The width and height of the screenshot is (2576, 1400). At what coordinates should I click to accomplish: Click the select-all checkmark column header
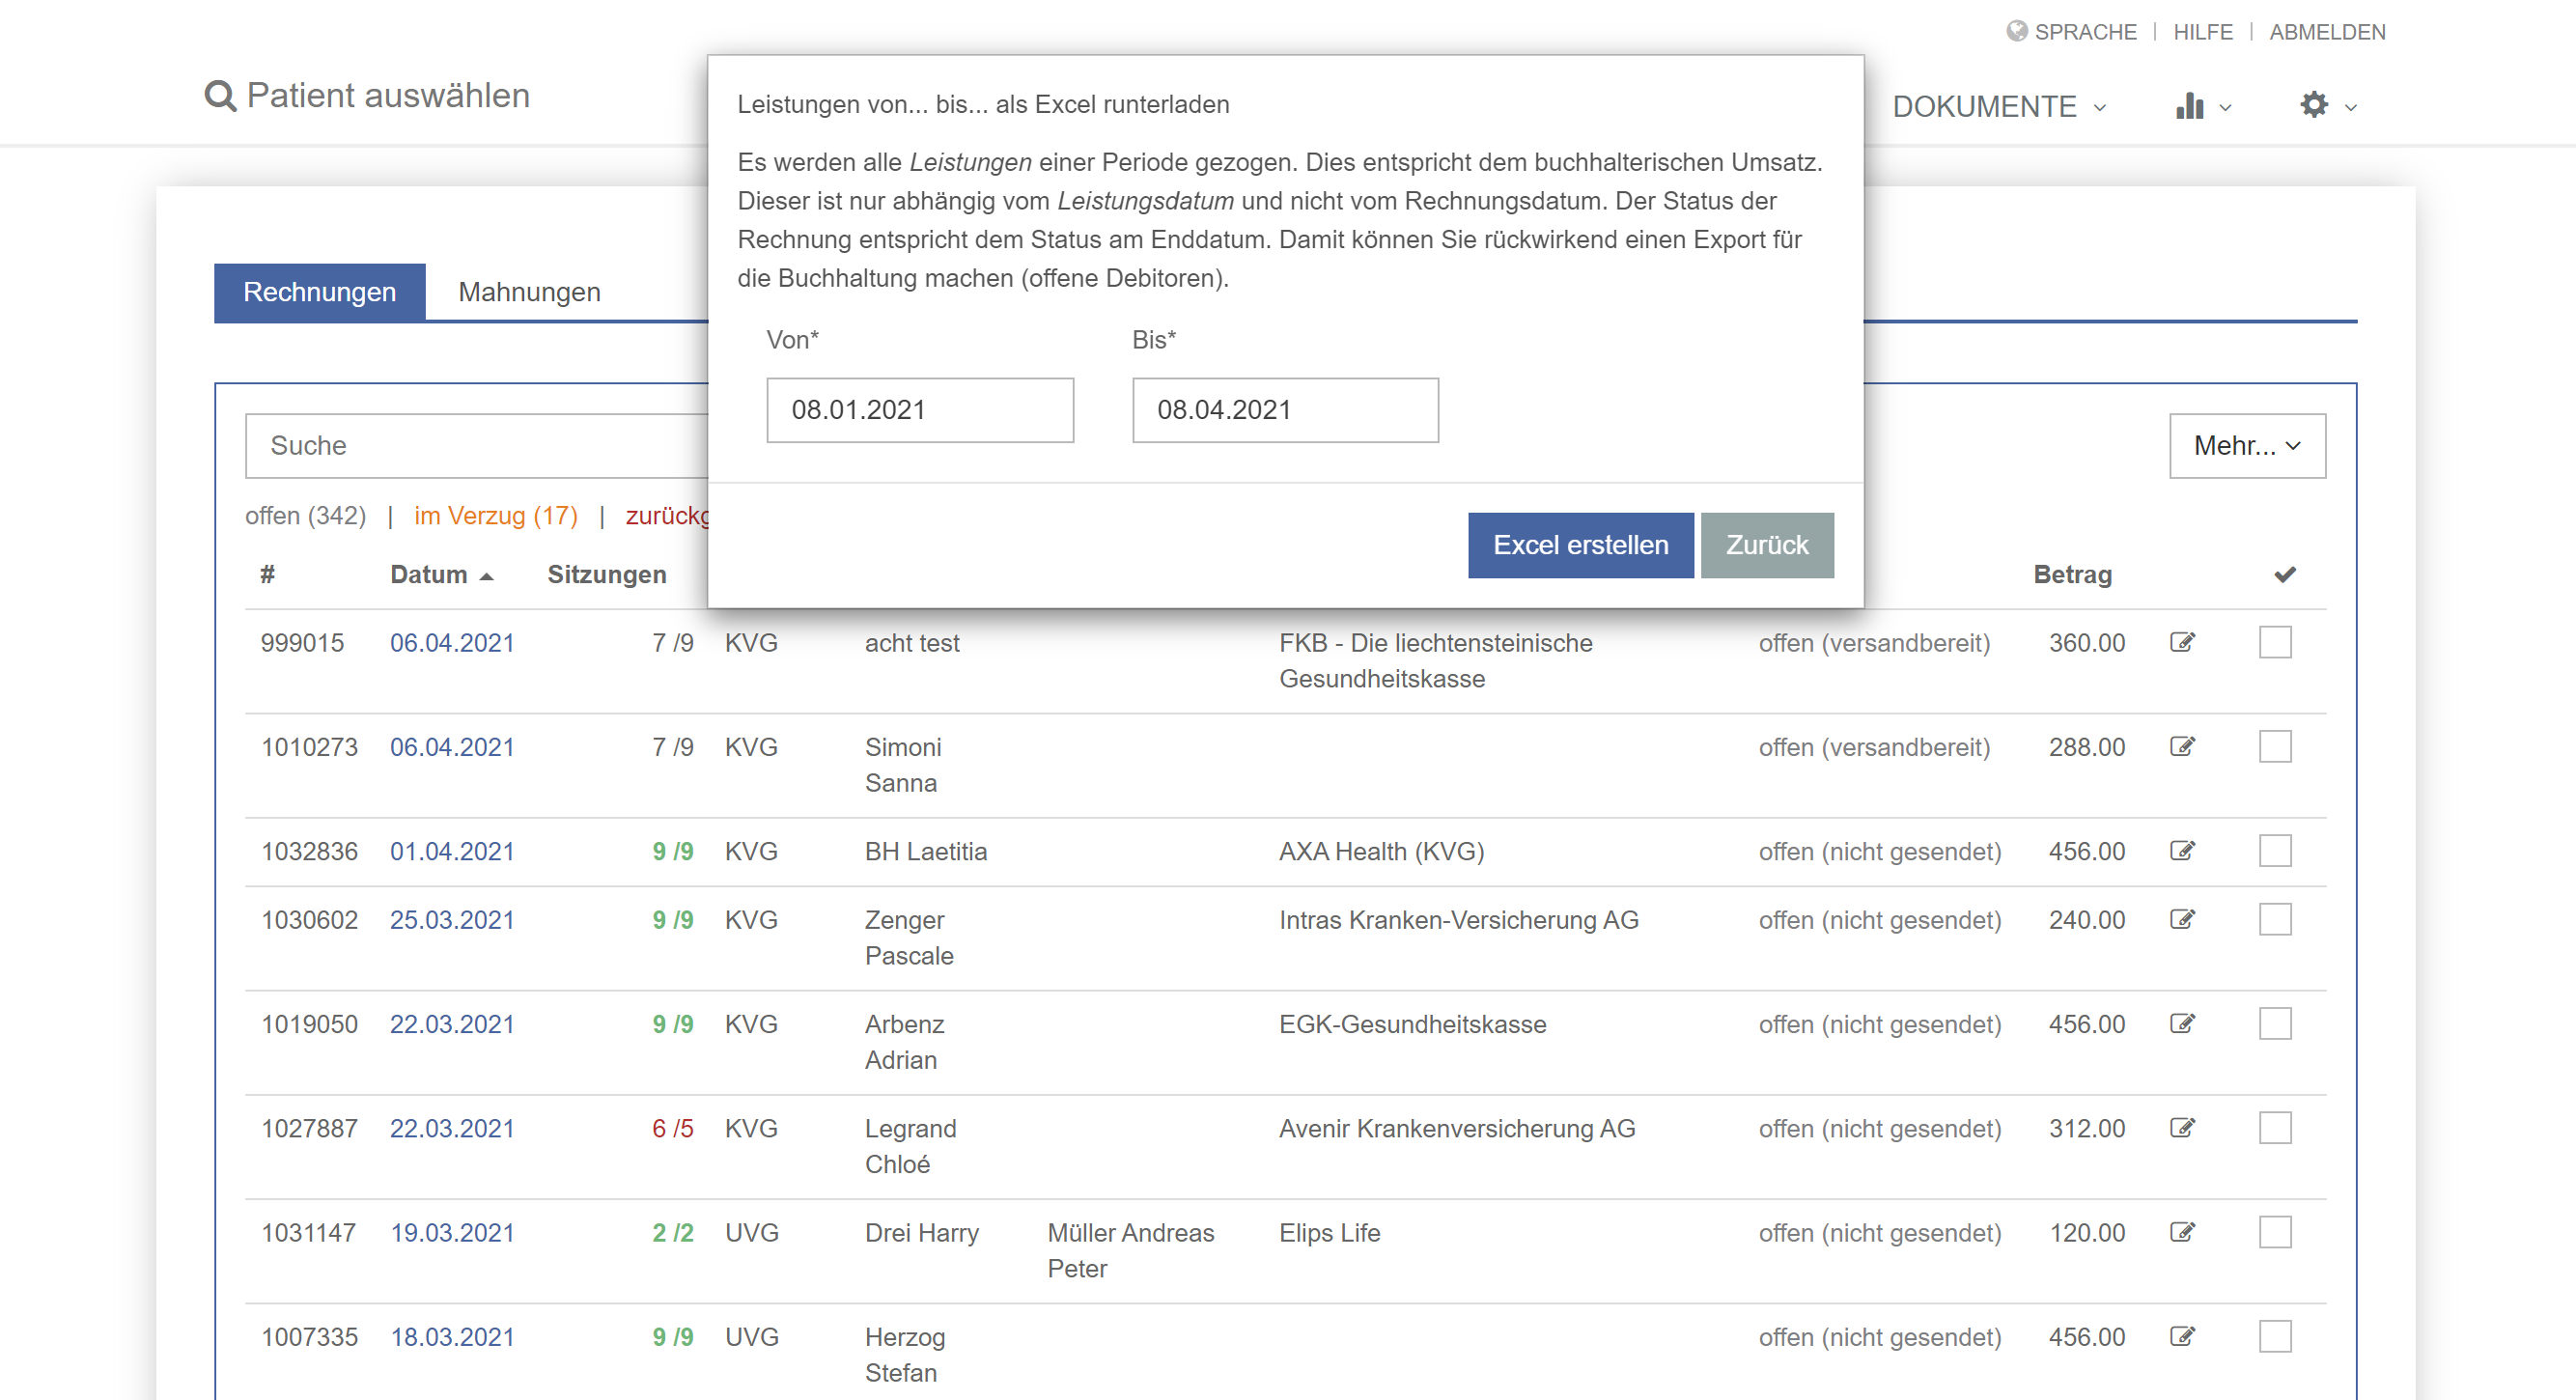point(2285,574)
